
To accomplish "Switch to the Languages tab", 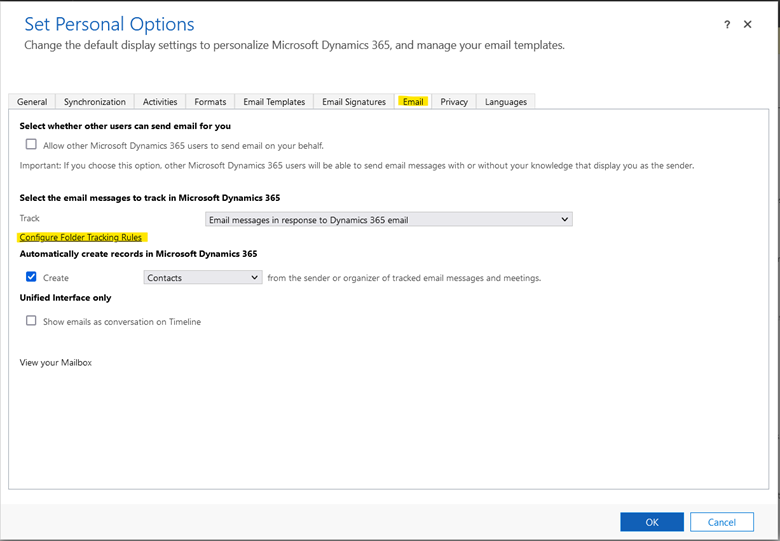I will pyautogui.click(x=506, y=102).
